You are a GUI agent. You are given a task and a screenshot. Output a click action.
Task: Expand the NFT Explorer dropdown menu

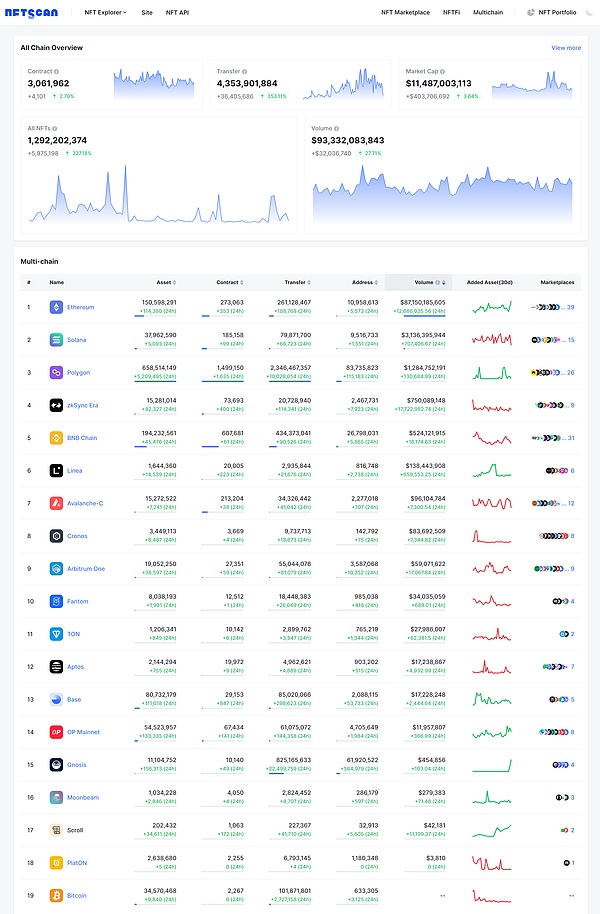tap(106, 12)
